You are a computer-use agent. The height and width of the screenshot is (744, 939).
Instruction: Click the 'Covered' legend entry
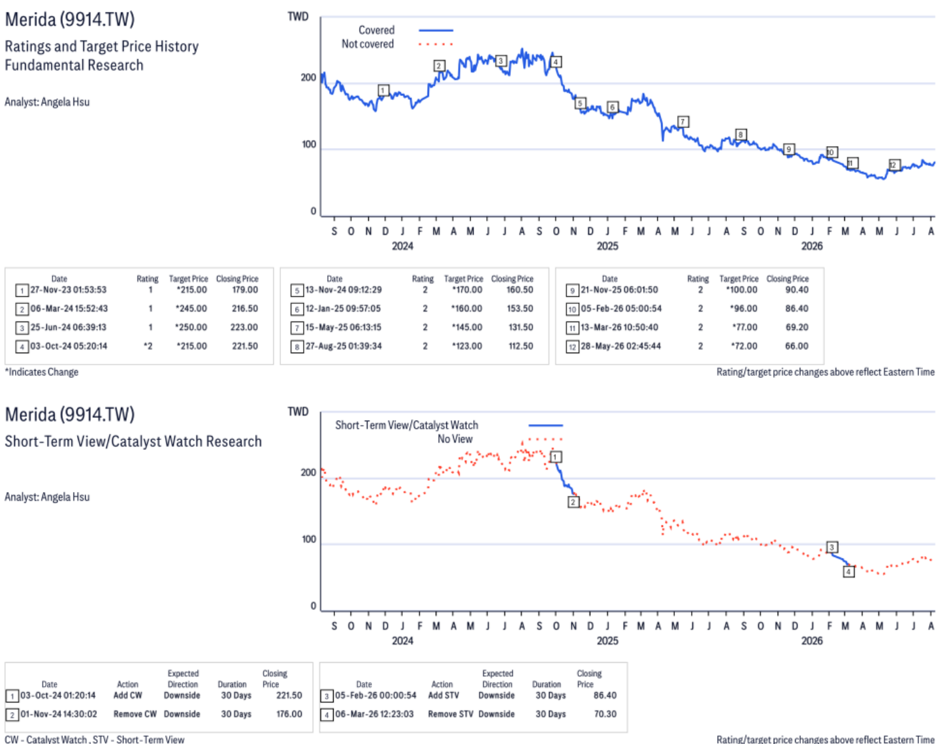coord(405,30)
